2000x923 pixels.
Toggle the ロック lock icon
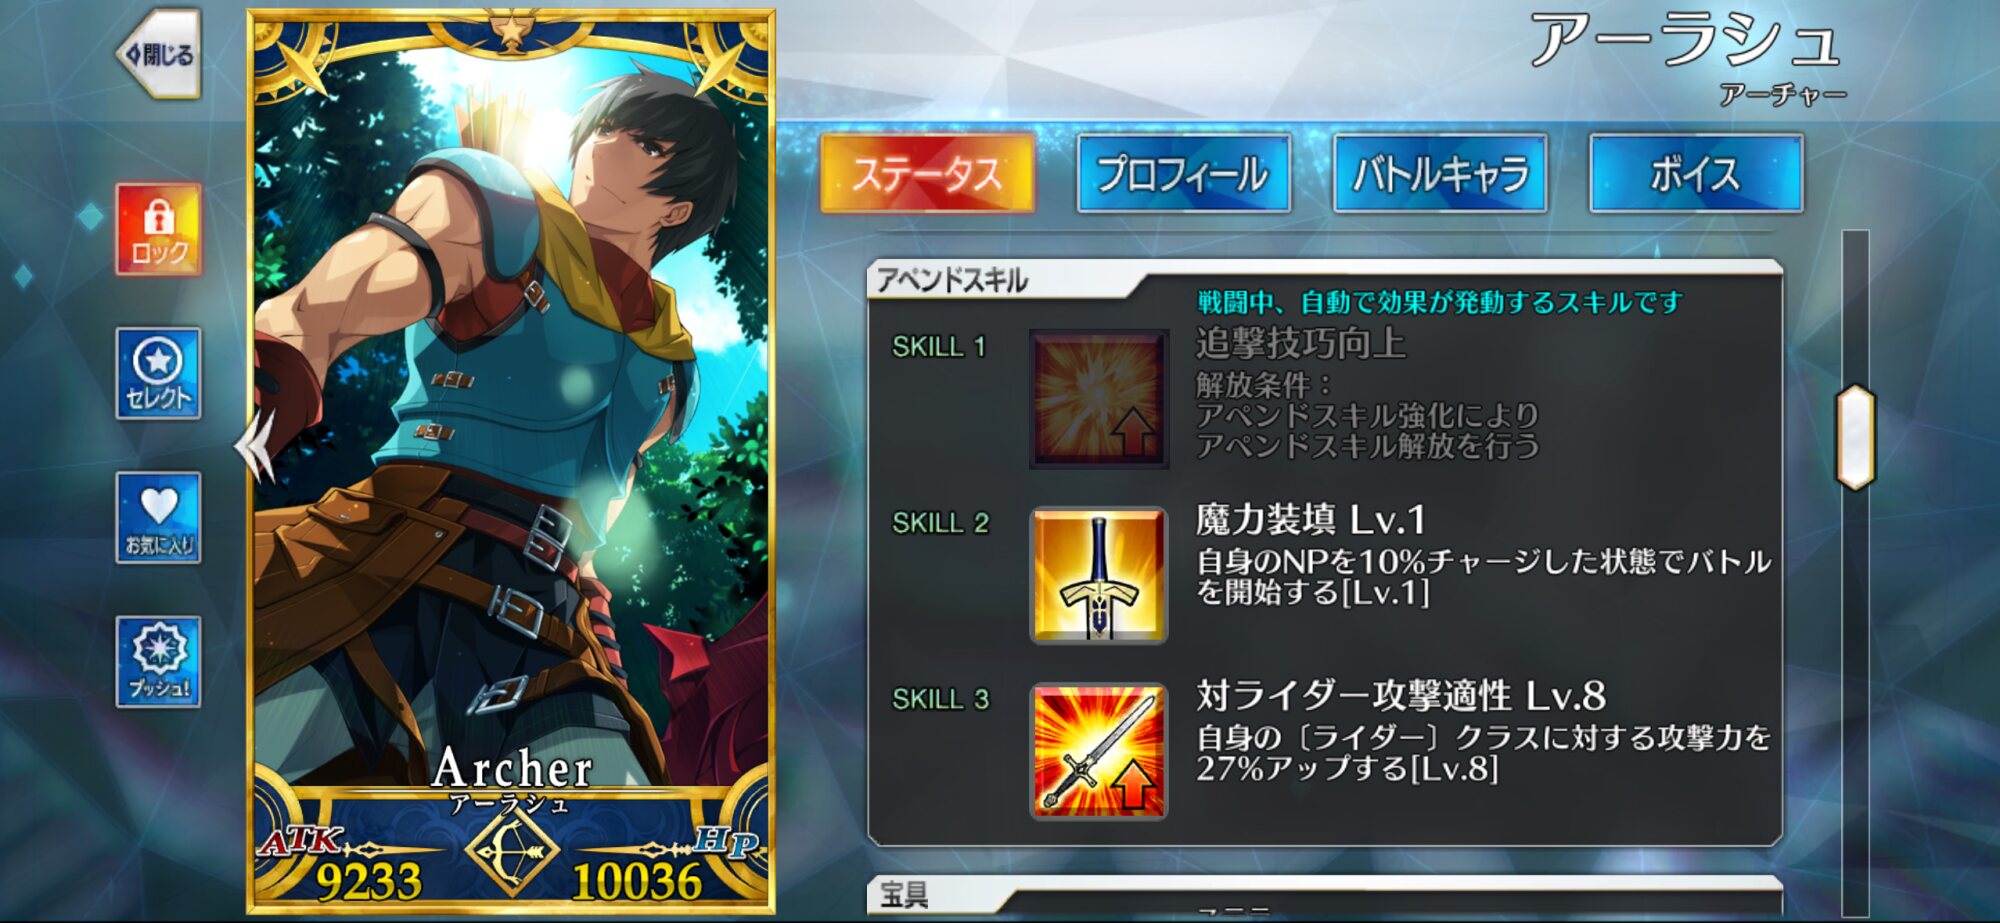pyautogui.click(x=159, y=229)
